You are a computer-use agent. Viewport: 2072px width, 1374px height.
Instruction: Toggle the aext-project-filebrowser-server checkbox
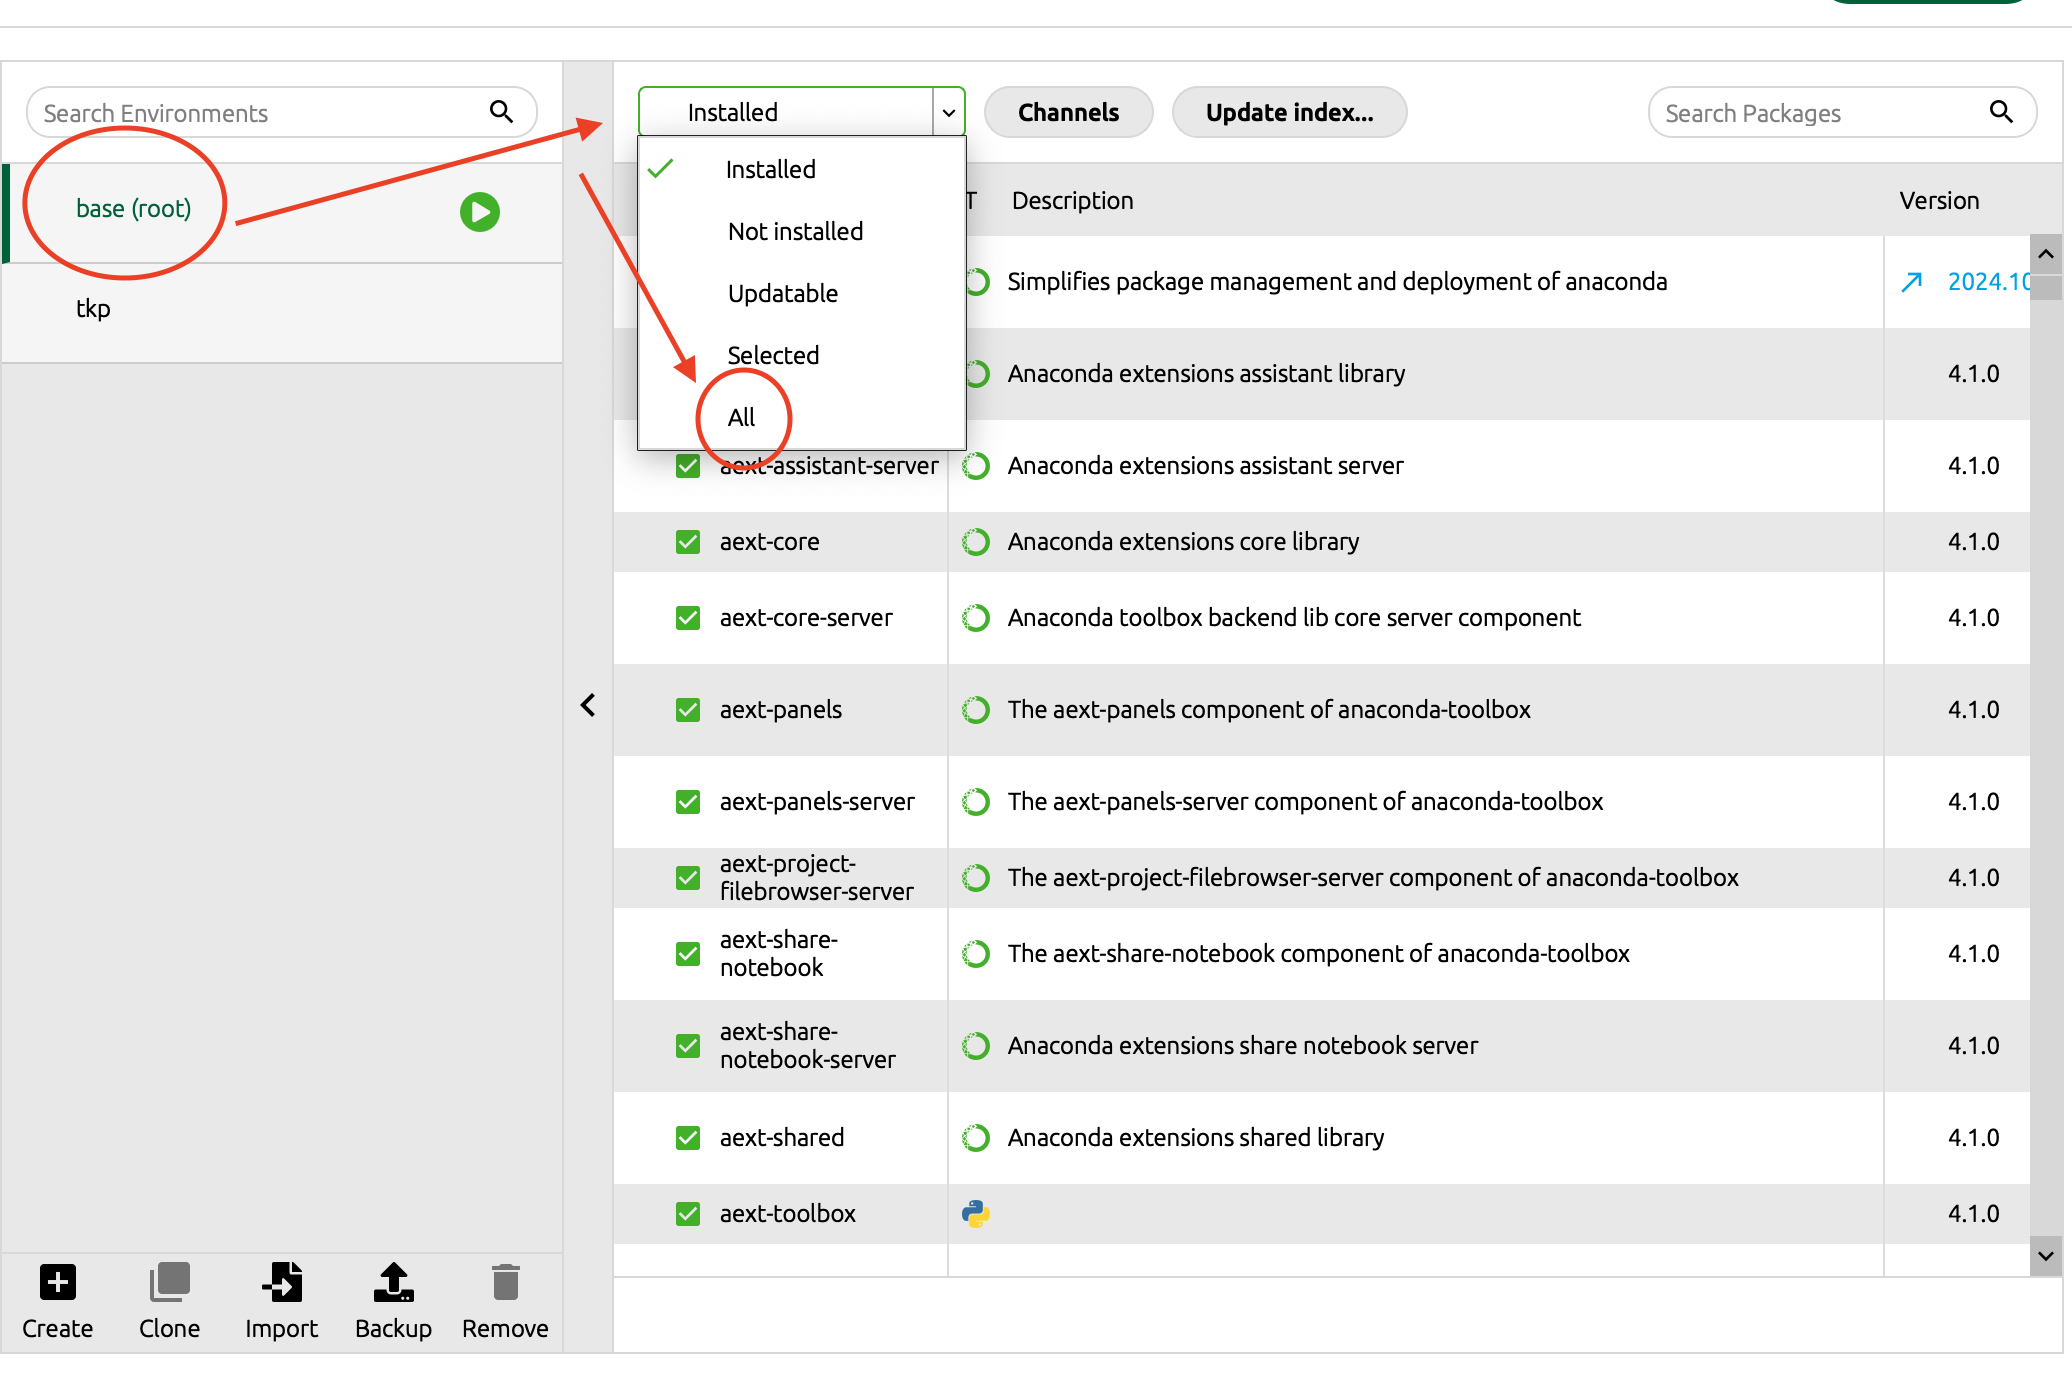(x=688, y=878)
